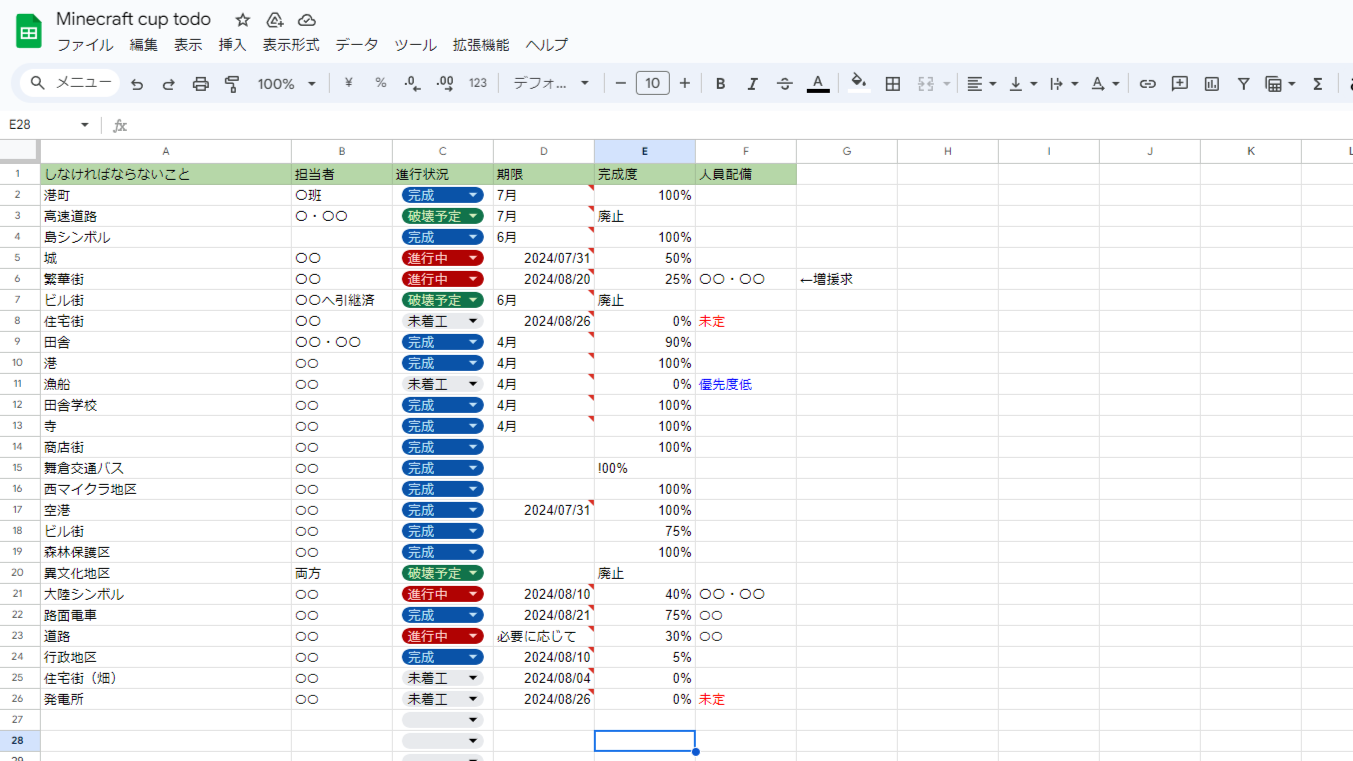The width and height of the screenshot is (1353, 761).
Task: Format as currency (yen)
Action: pyautogui.click(x=348, y=83)
